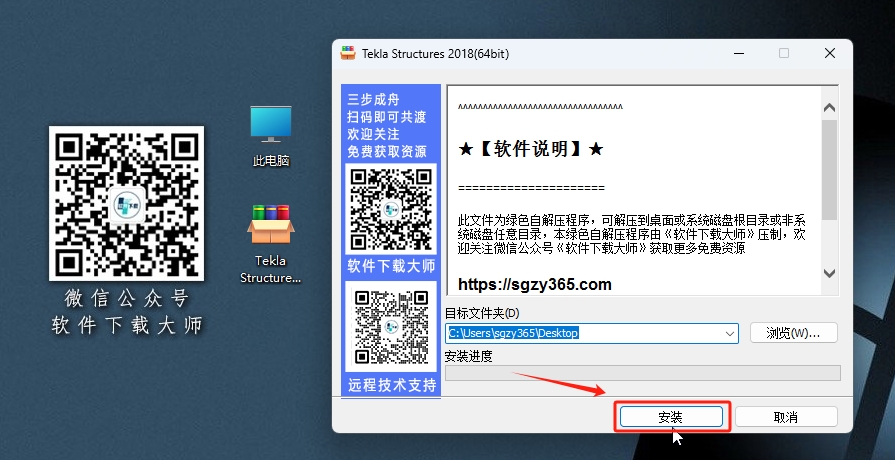Click the scroll down arrow in description box
Image resolution: width=895 pixels, height=460 pixels.
pyautogui.click(x=829, y=273)
